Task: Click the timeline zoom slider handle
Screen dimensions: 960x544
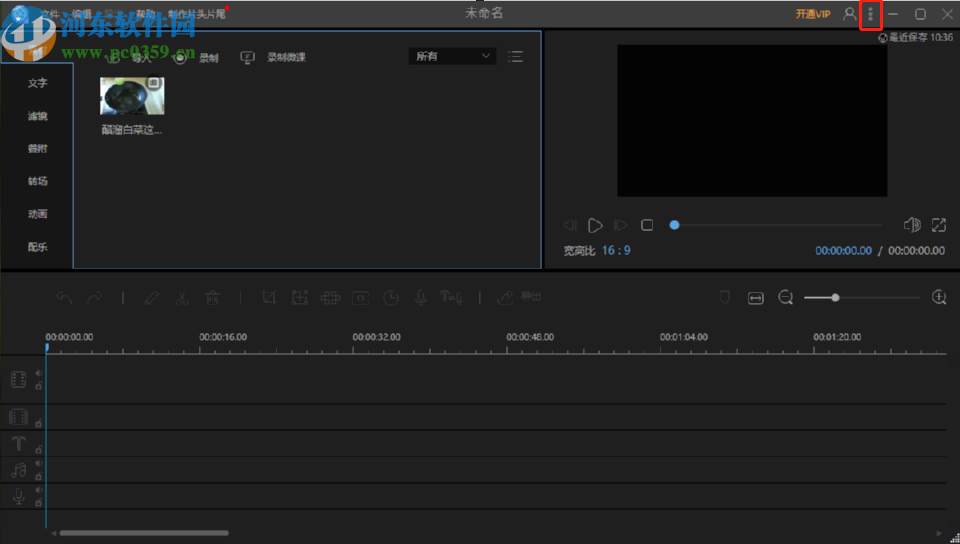Action: coord(835,297)
